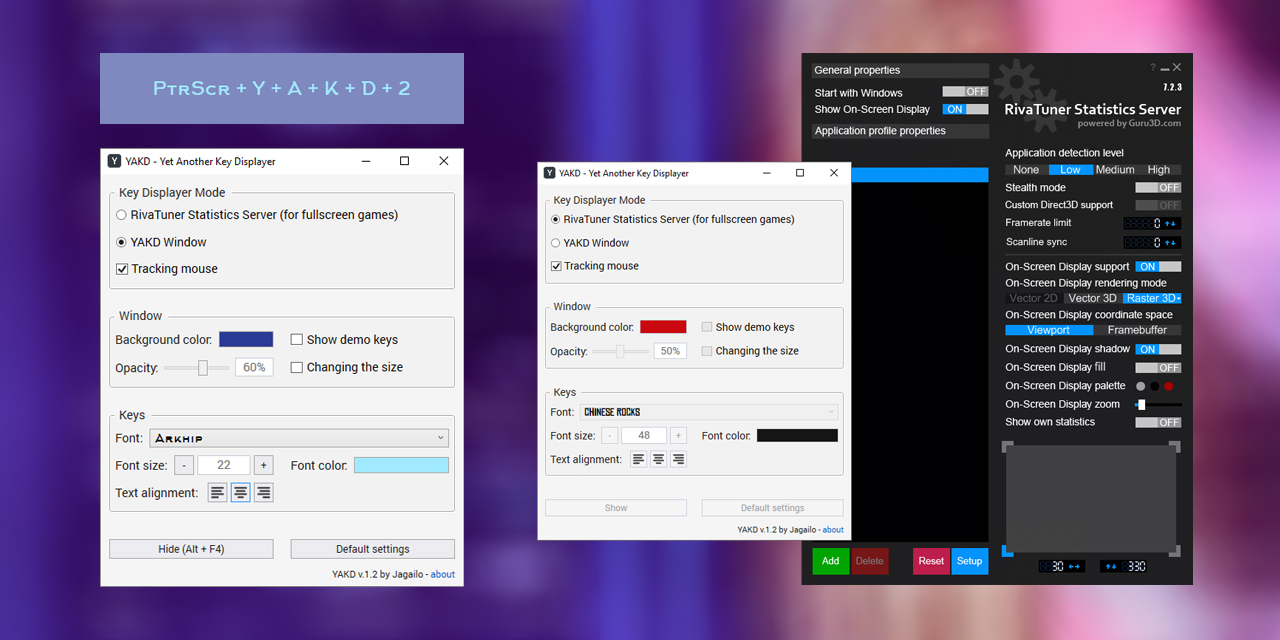Toggle Custom Direct3D support switch
This screenshot has width=1280, height=640.
pos(1158,205)
